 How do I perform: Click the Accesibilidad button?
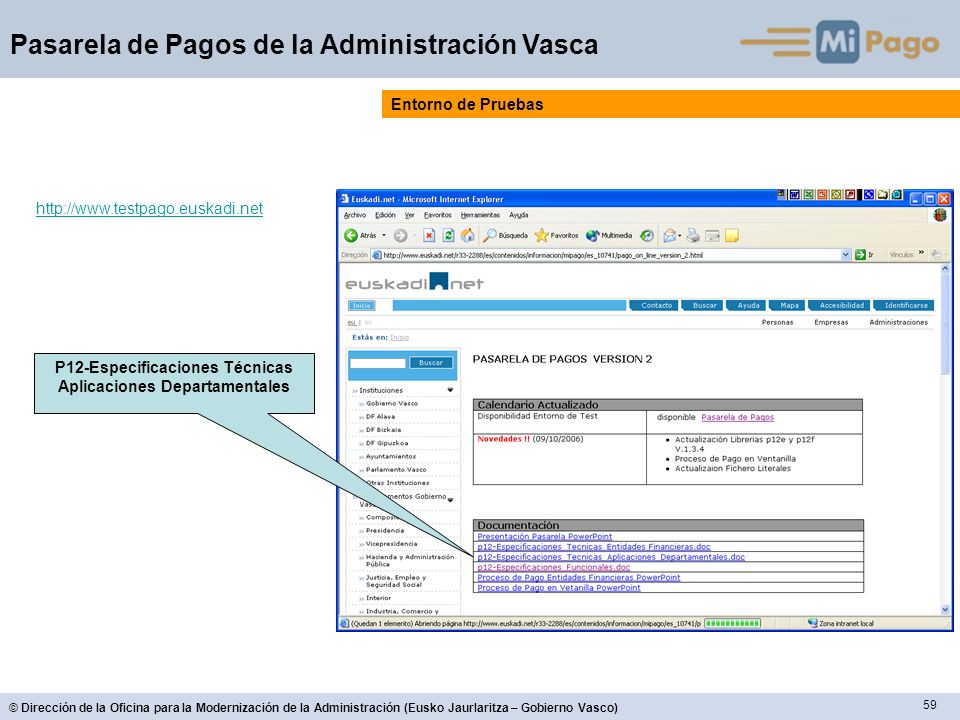click(841, 306)
